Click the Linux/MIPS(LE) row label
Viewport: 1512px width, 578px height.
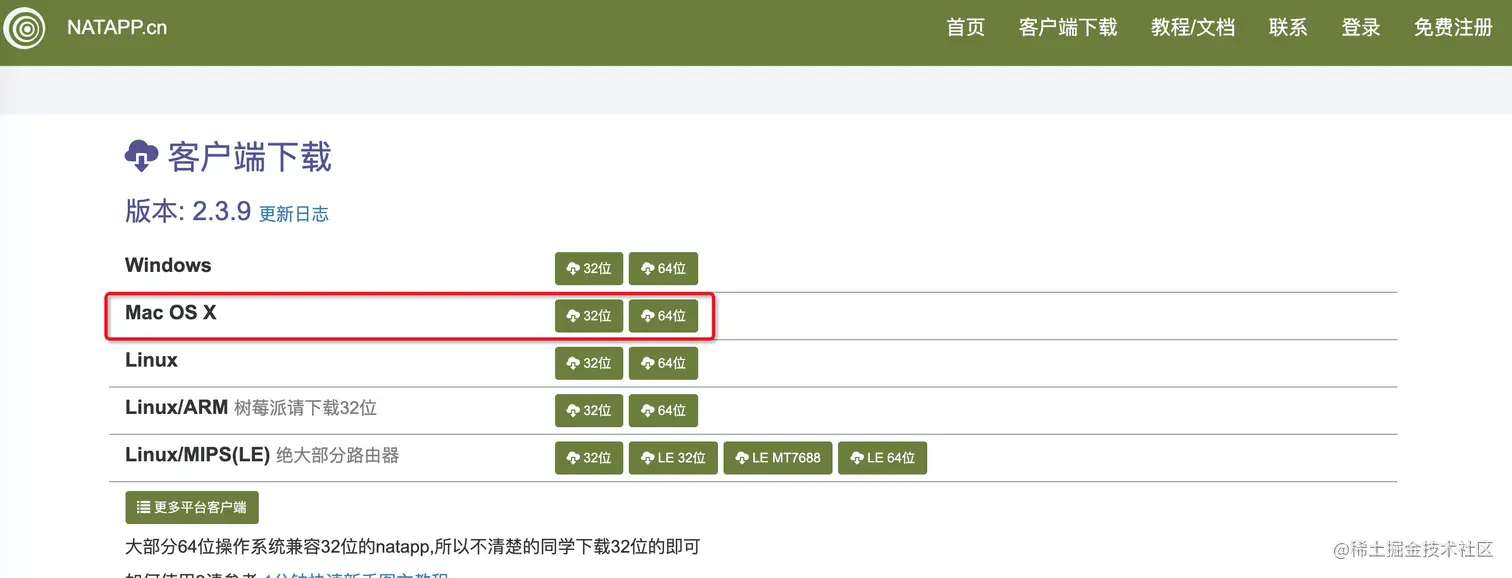coord(197,455)
